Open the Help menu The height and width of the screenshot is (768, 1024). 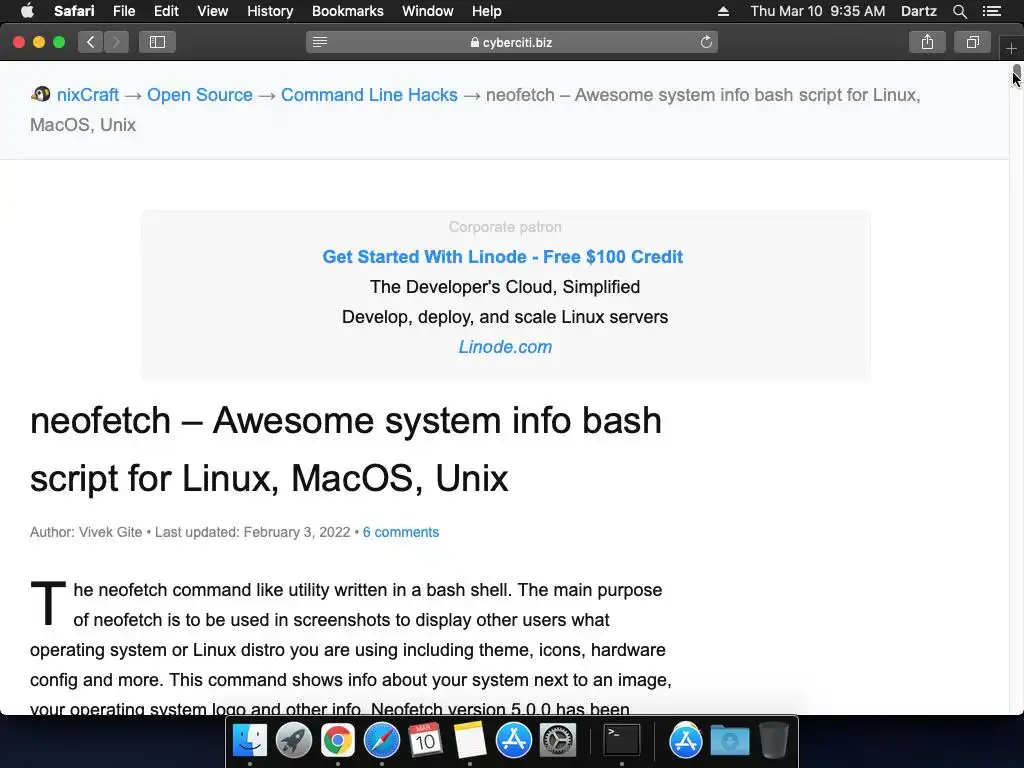[x=487, y=11]
